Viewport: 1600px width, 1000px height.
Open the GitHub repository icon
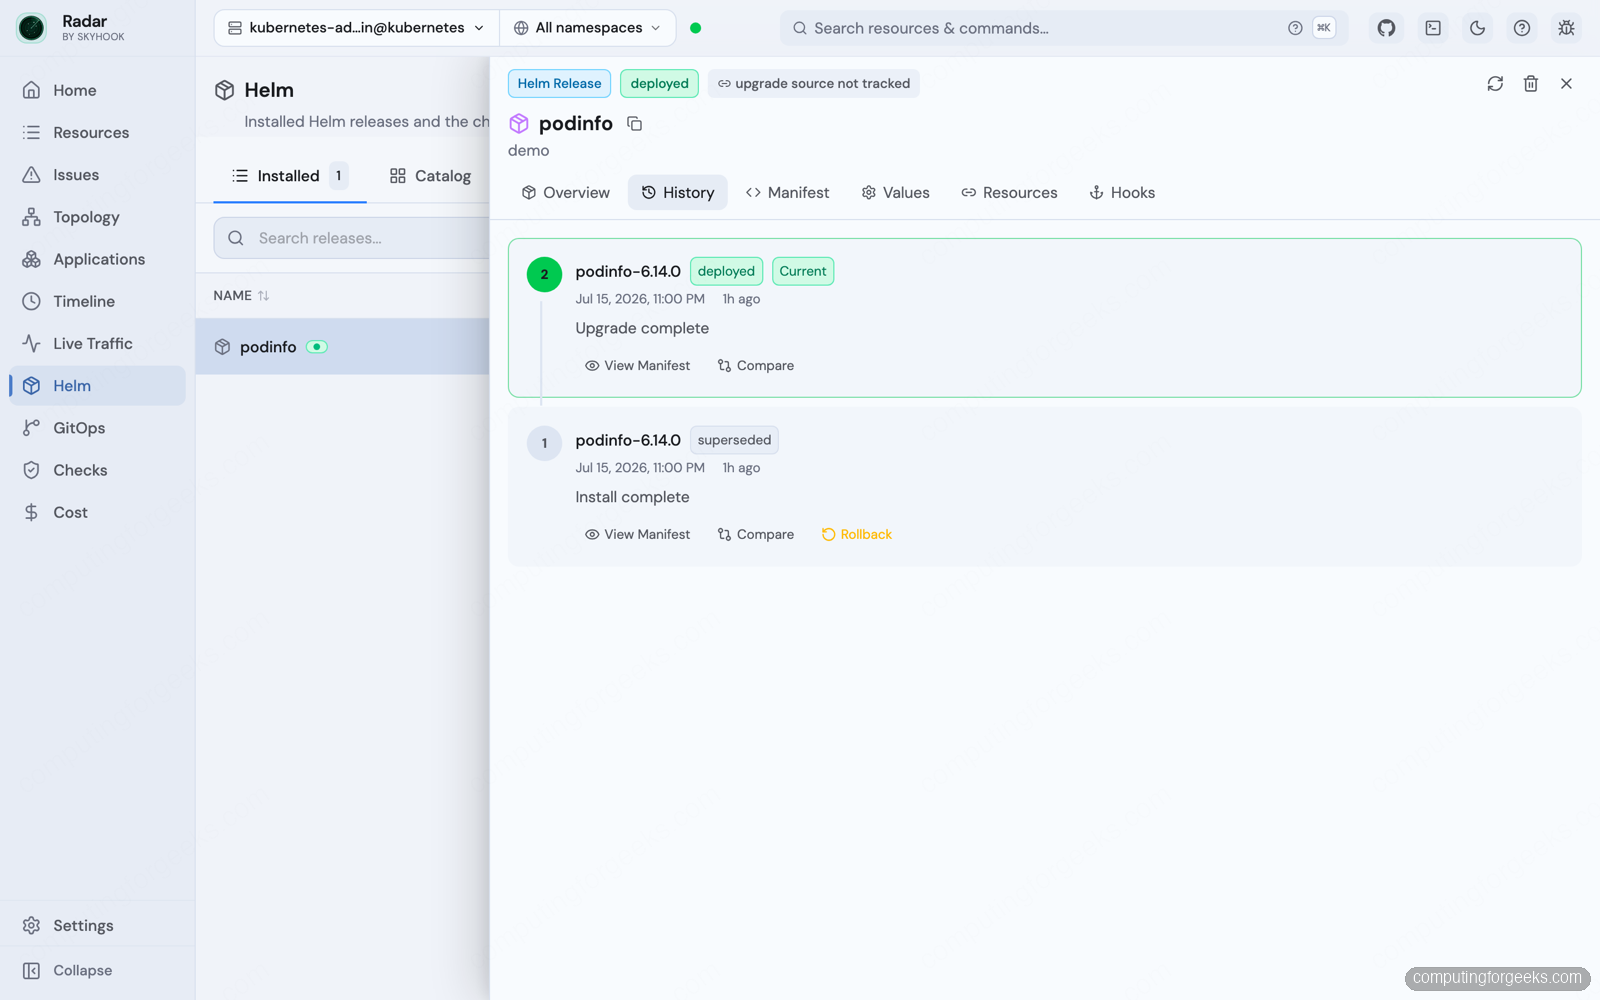(x=1386, y=28)
